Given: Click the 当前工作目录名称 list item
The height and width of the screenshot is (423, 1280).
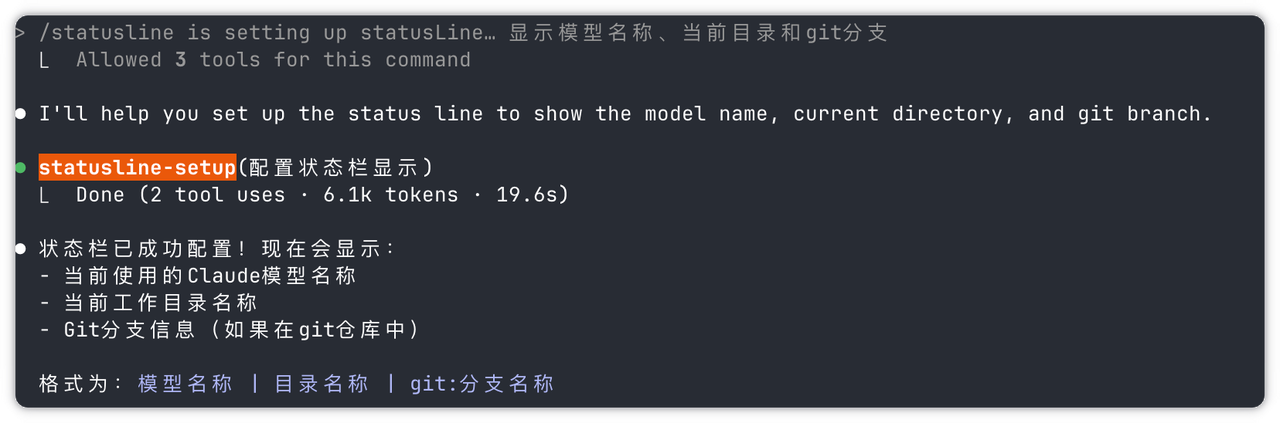Looking at the screenshot, I should click(x=160, y=303).
